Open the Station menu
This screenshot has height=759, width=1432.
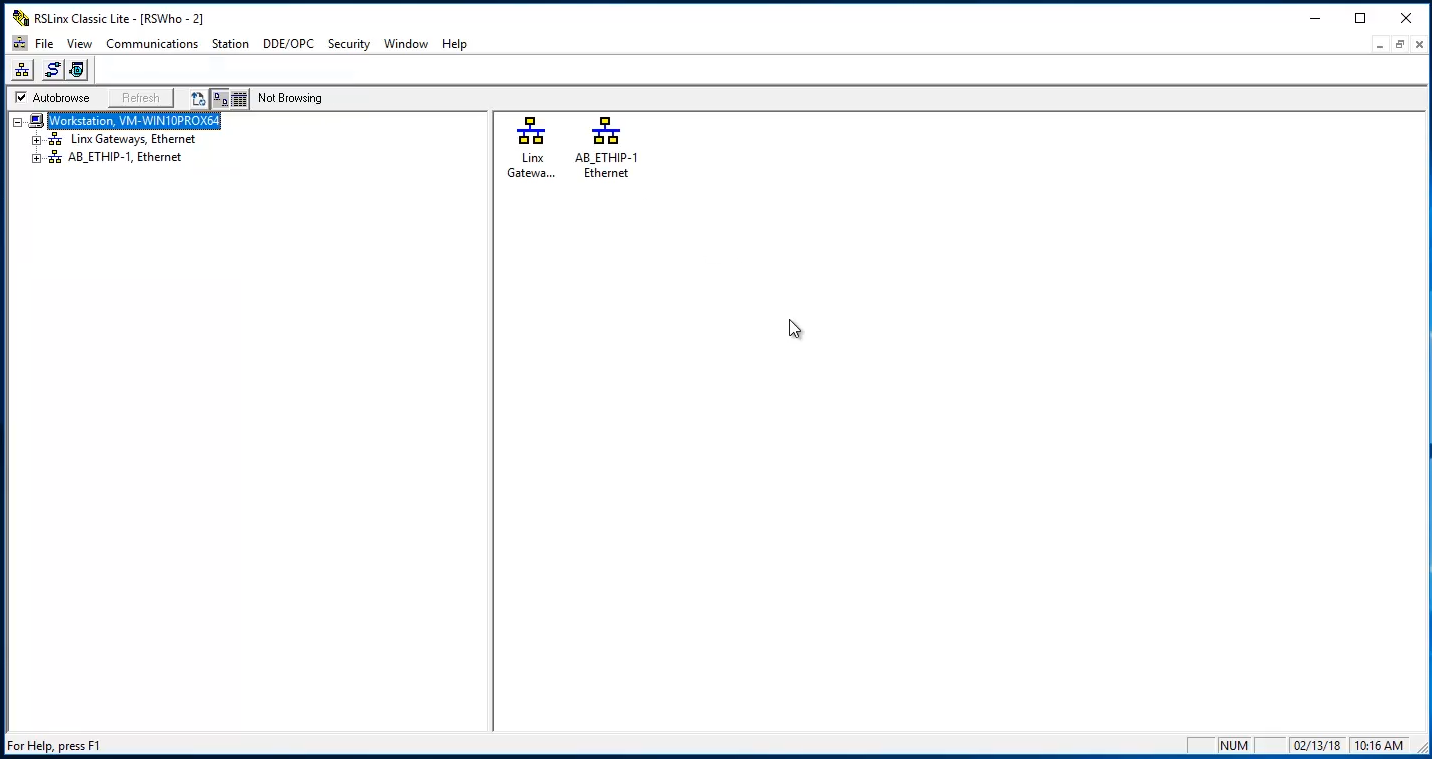(230, 44)
